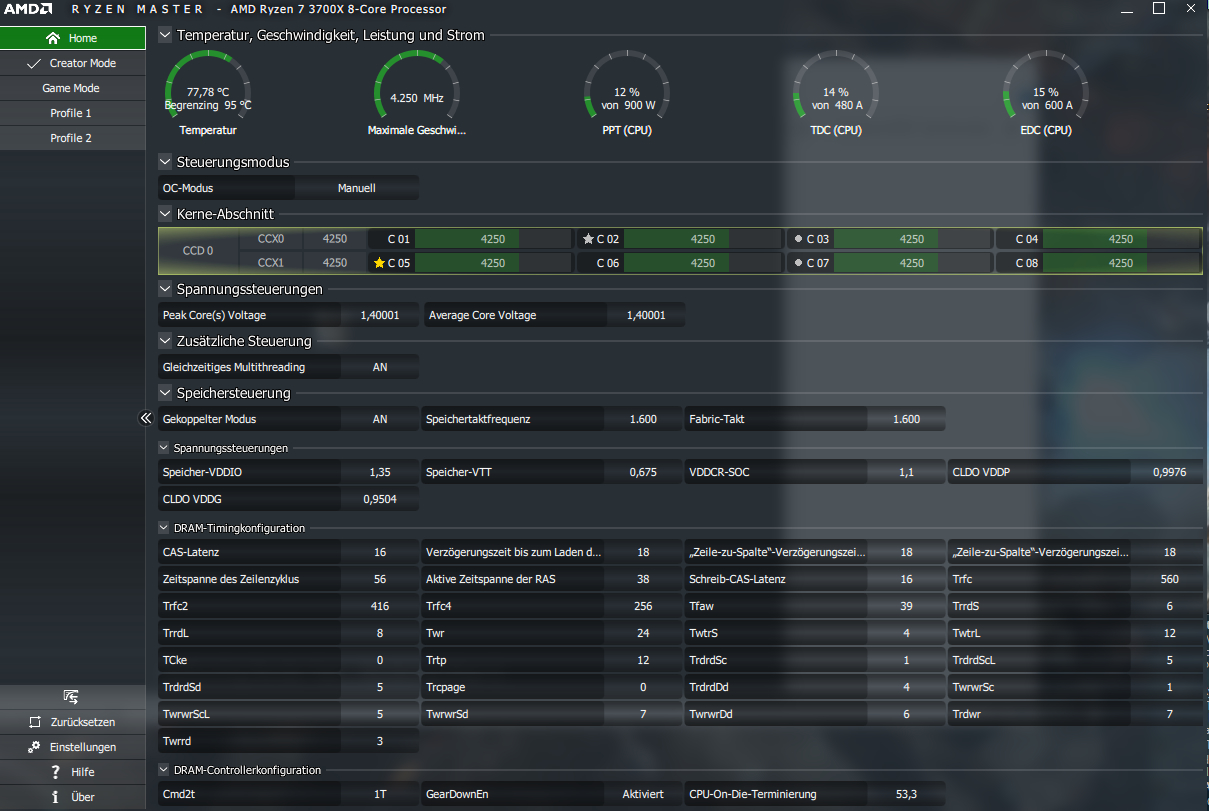This screenshot has width=1209, height=811.
Task: Switch to Game Mode profile
Action: (x=73, y=88)
